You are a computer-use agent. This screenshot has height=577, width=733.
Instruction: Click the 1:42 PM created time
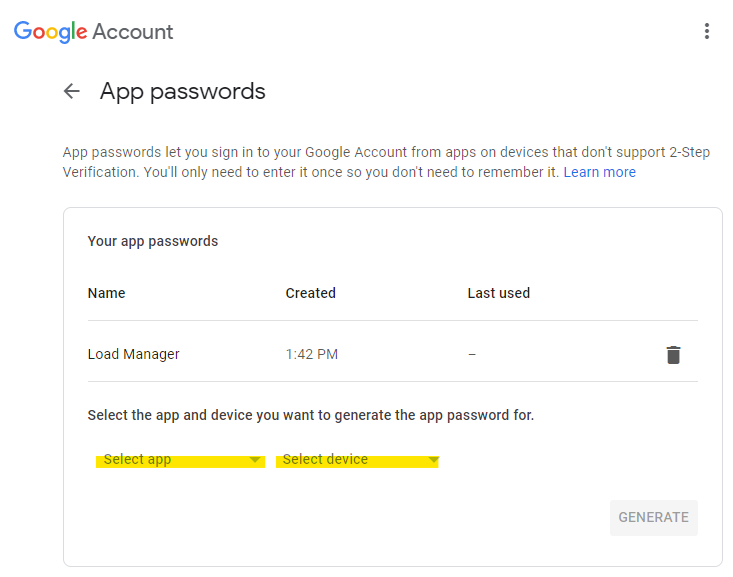312,354
